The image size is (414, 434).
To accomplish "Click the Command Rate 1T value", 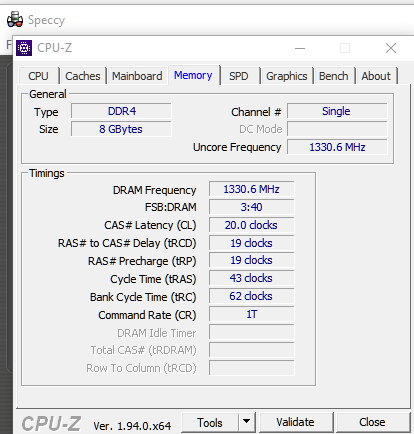I will click(x=252, y=314).
